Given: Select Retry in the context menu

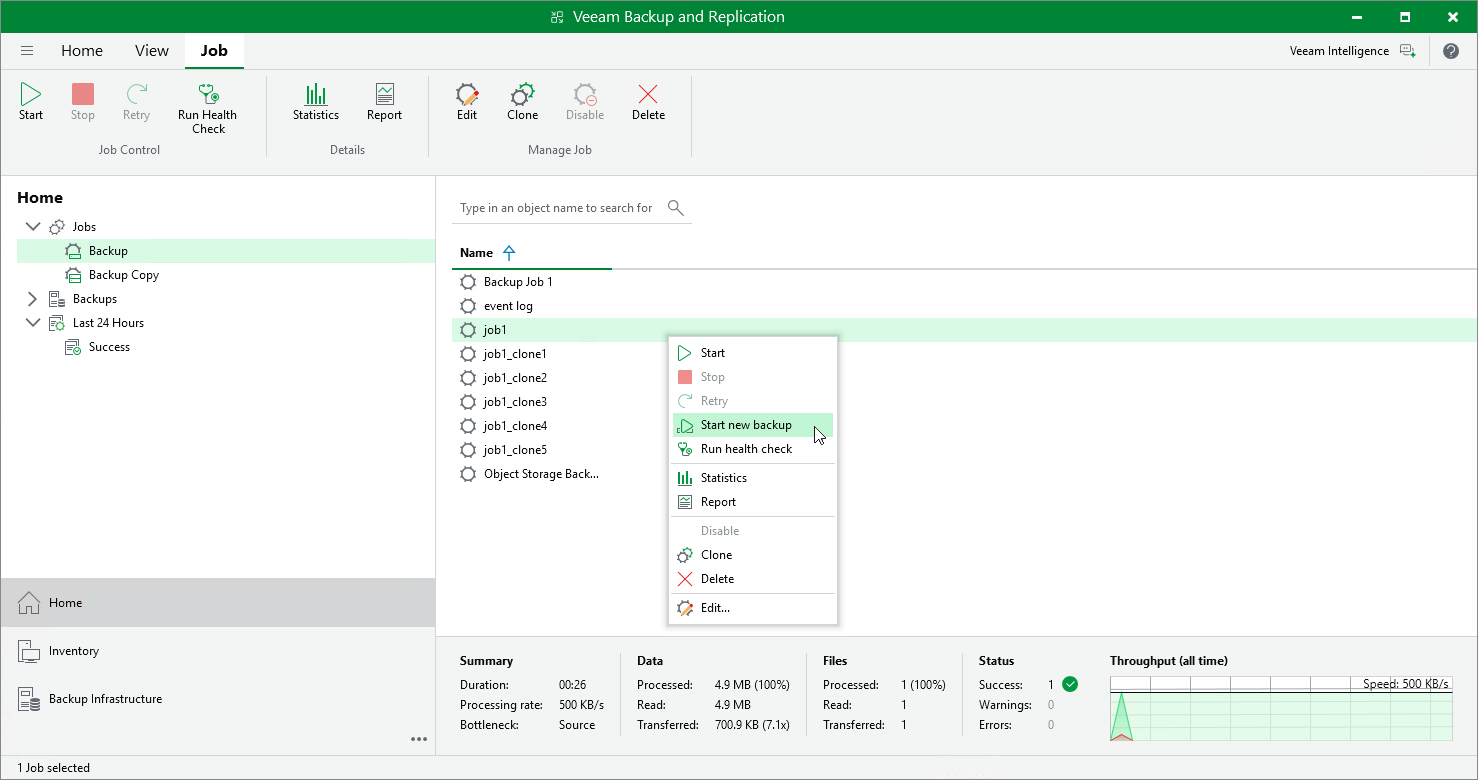Looking at the screenshot, I should click(753, 401).
